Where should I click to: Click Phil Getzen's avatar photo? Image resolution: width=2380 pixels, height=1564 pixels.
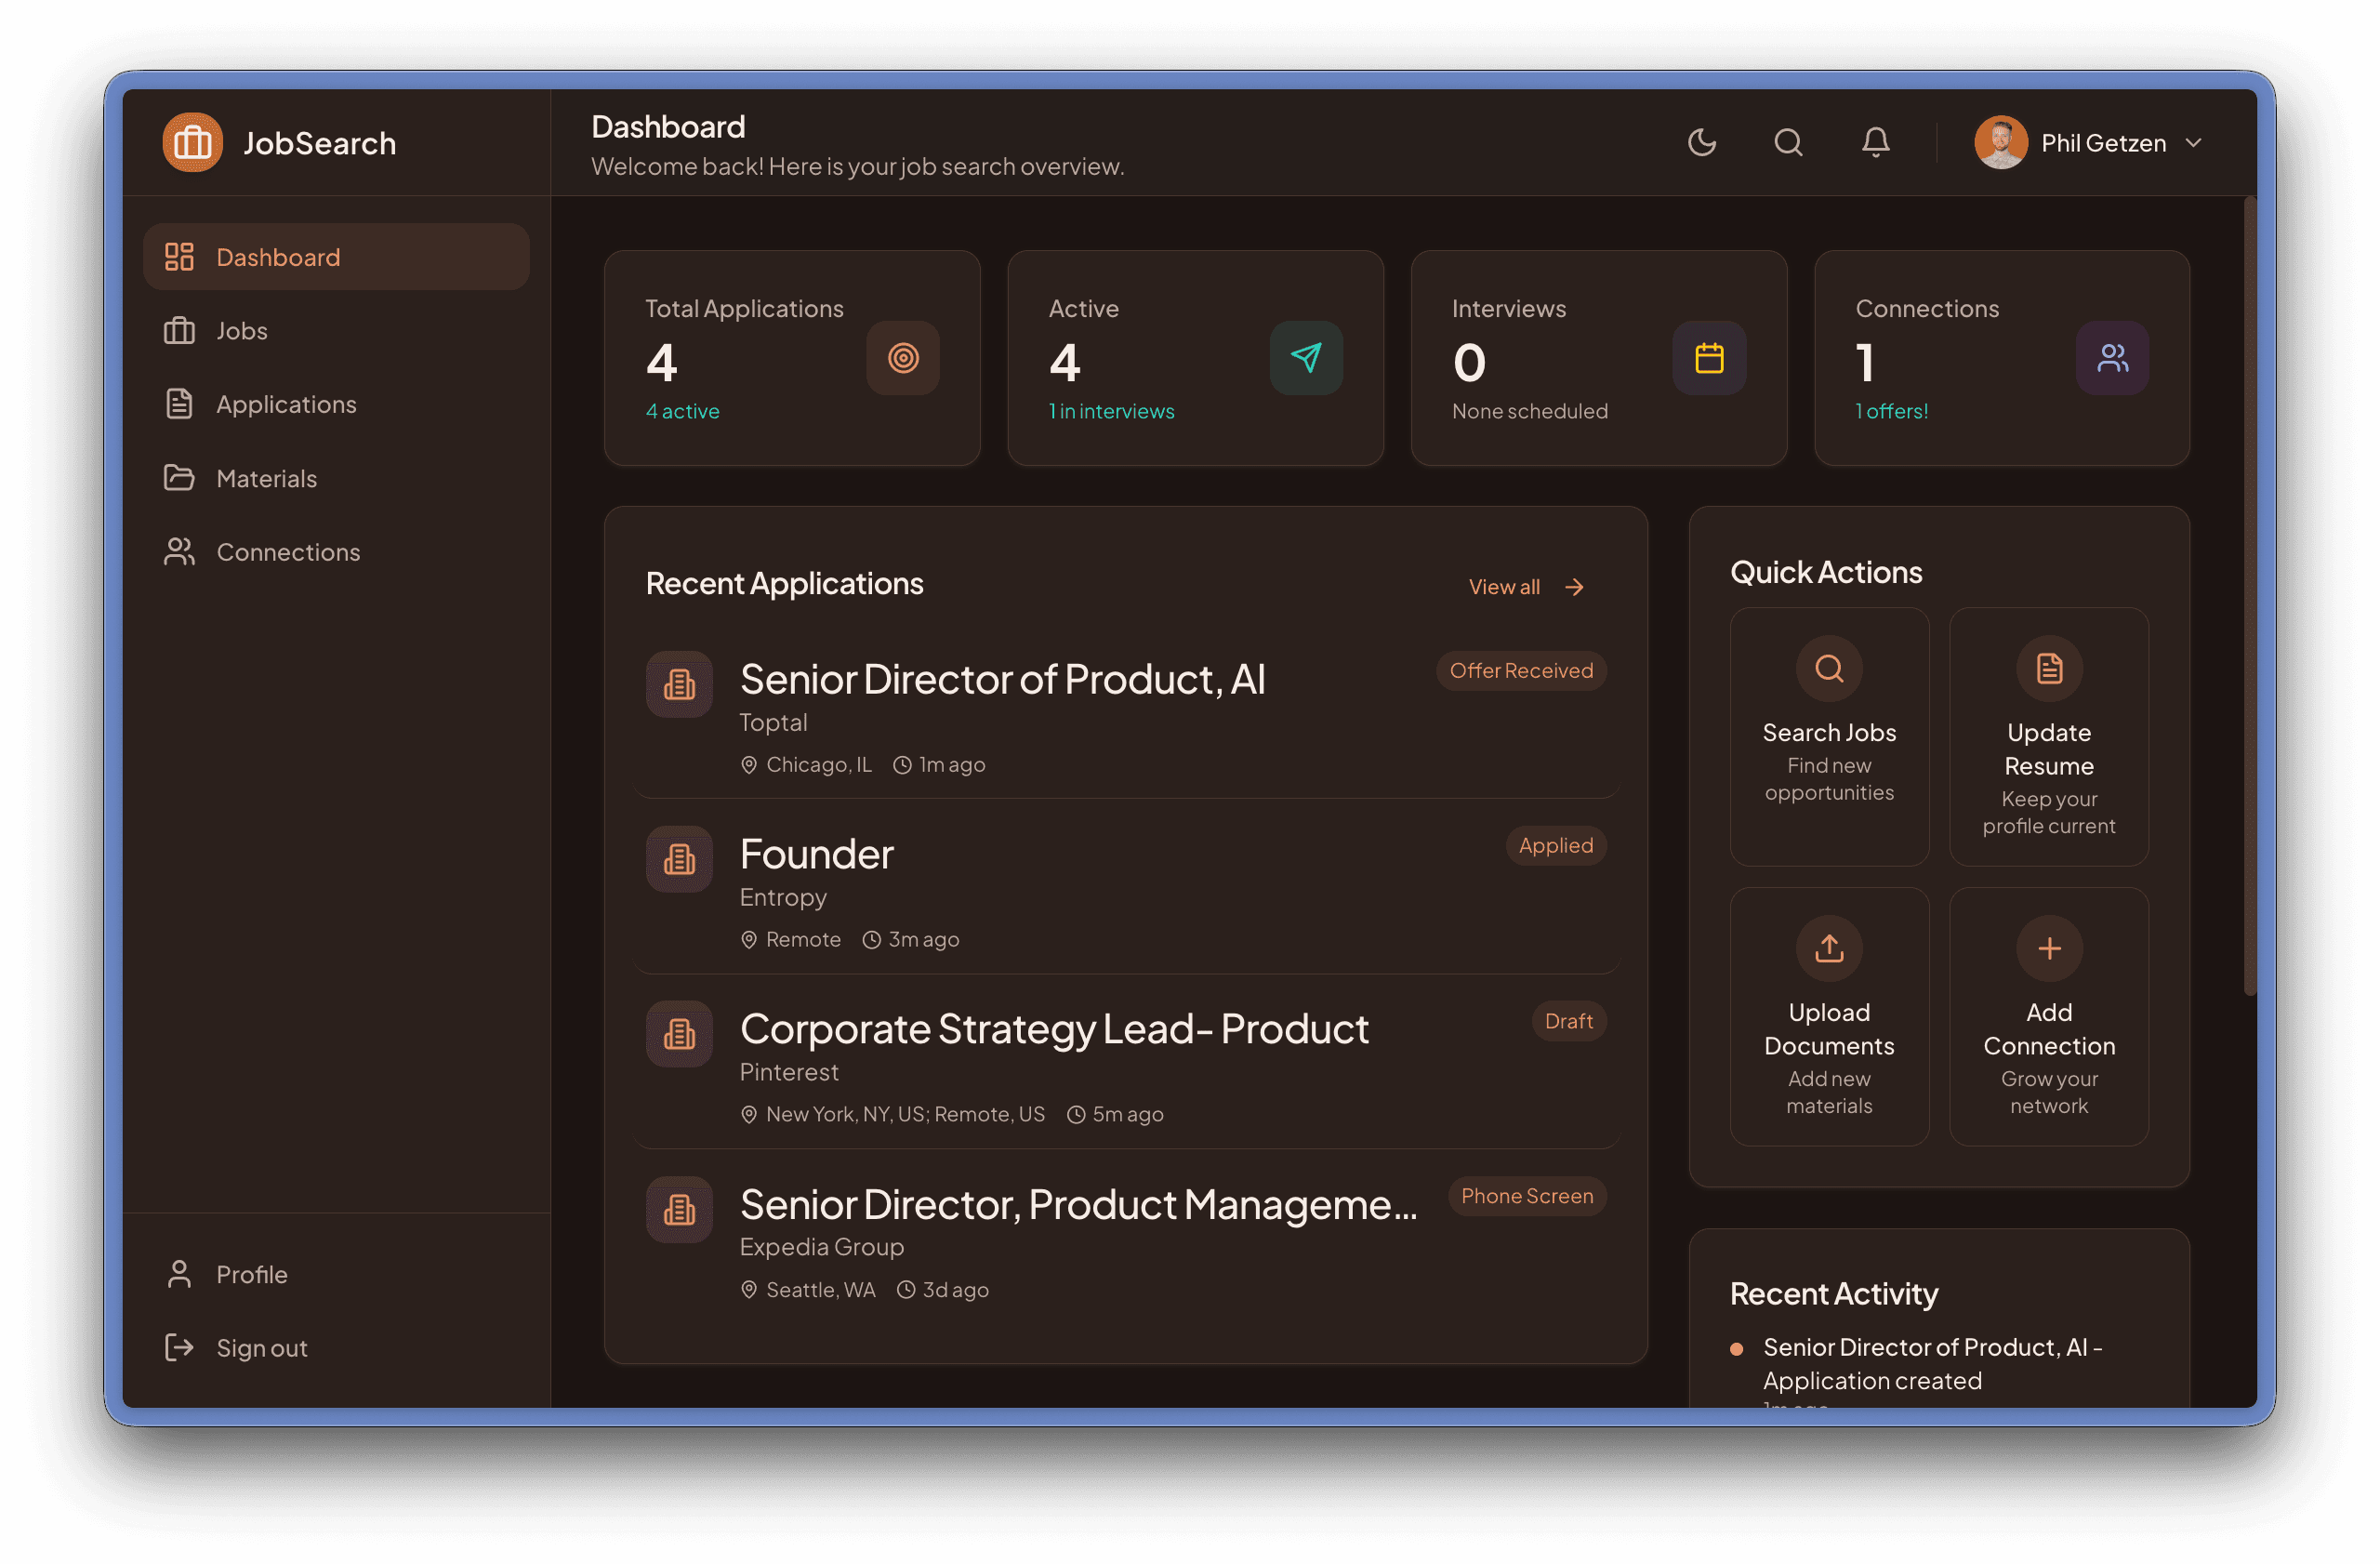[x=2000, y=142]
